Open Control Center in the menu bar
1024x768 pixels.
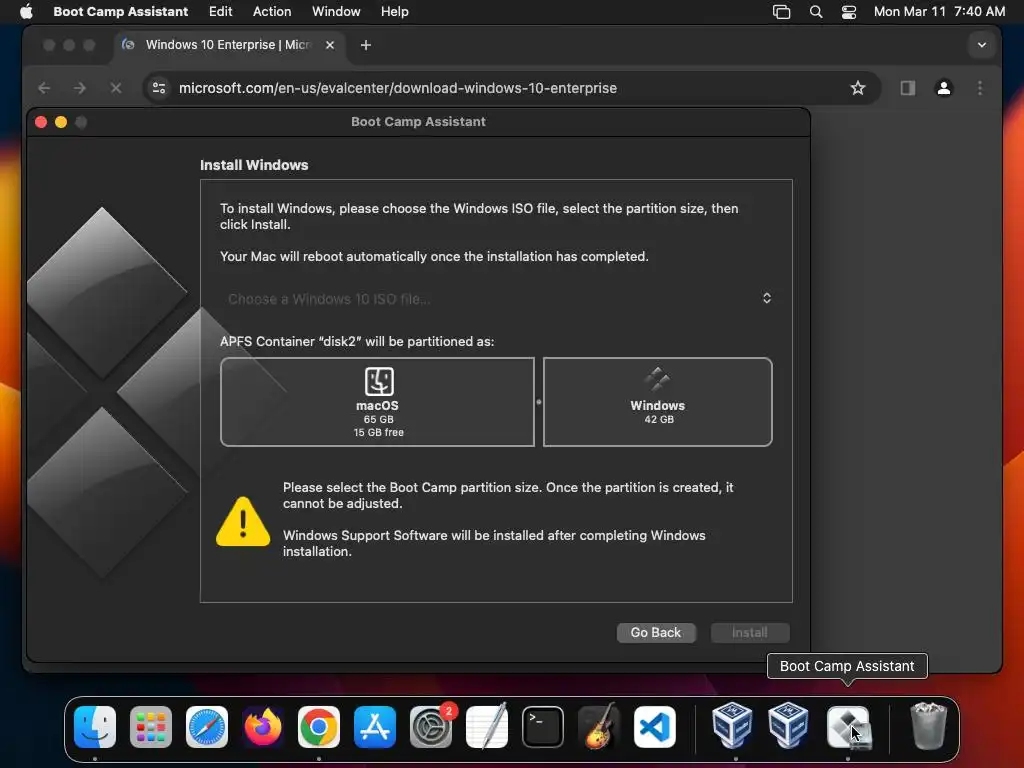click(848, 12)
